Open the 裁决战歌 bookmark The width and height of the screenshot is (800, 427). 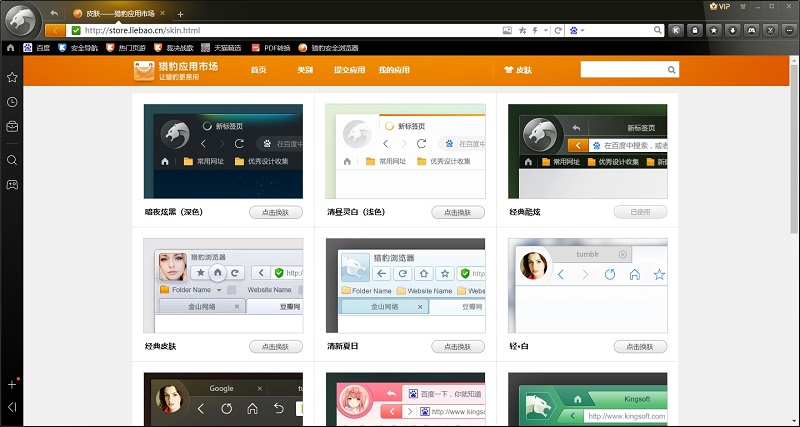[x=173, y=48]
